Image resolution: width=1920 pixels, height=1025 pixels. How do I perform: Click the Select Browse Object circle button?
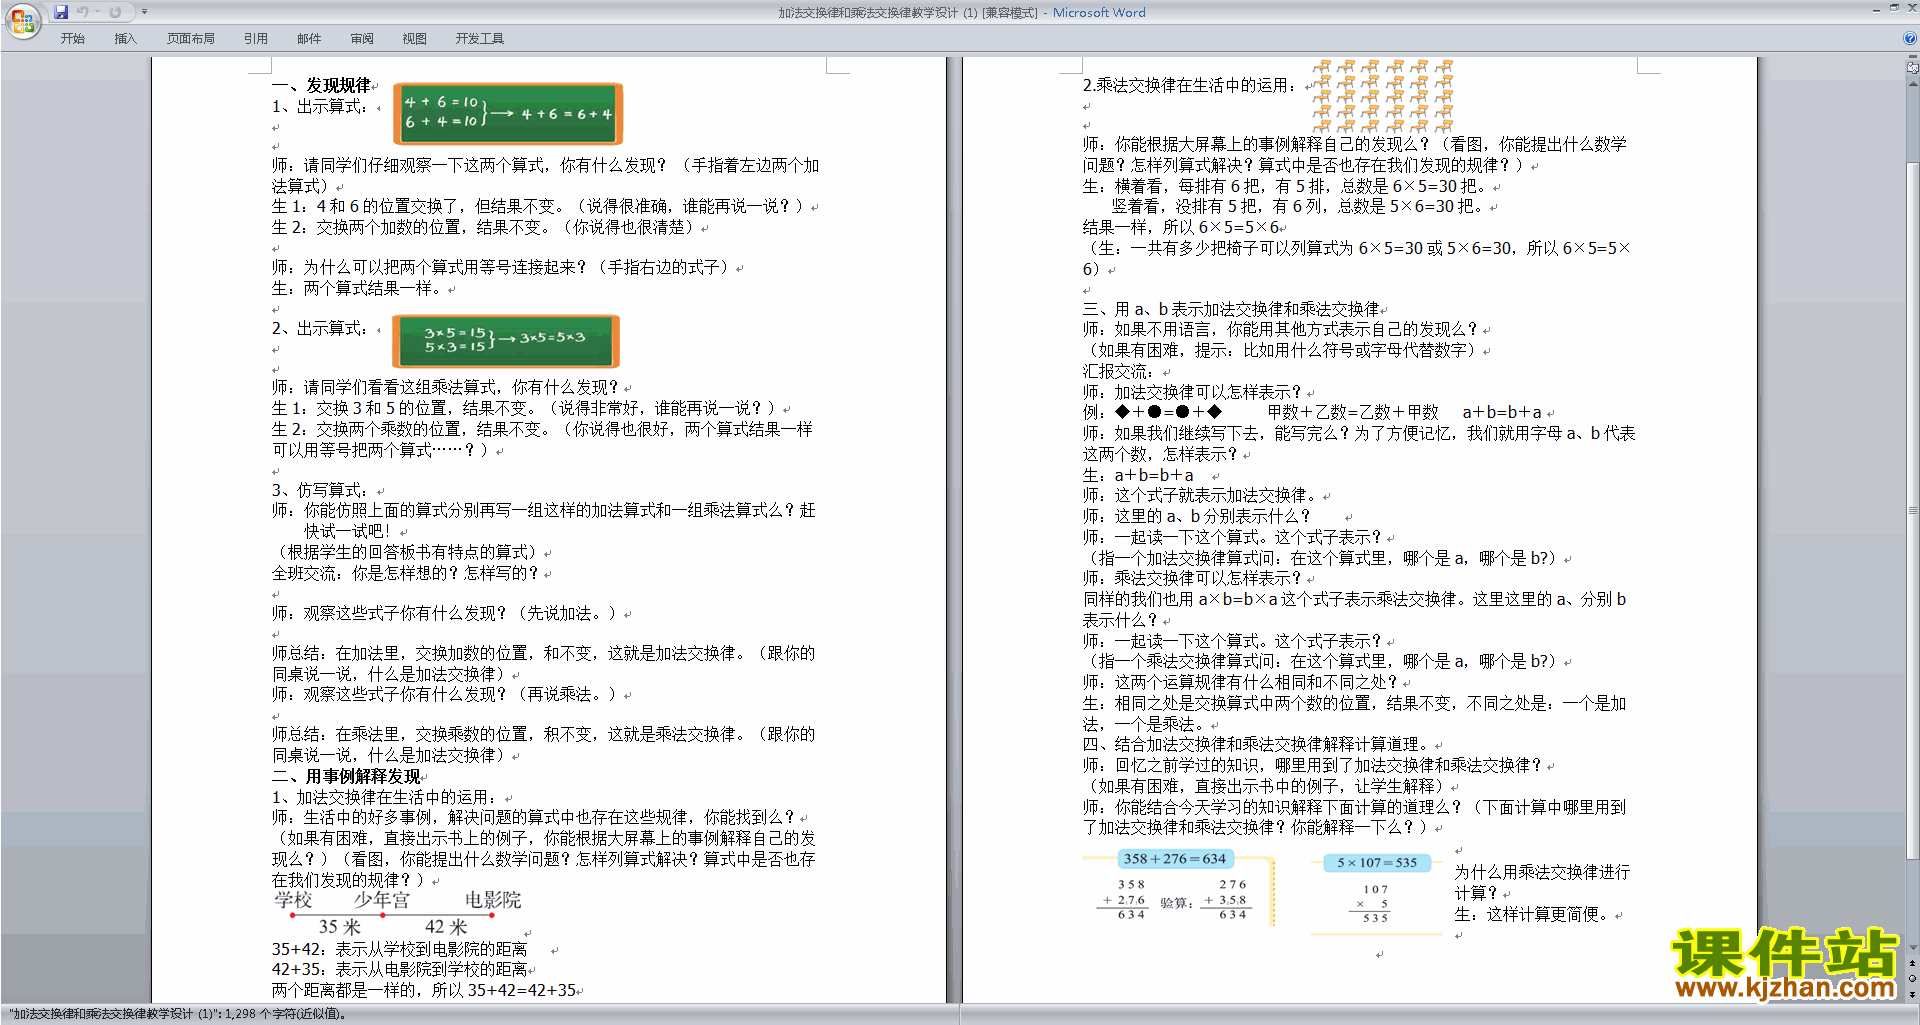pos(1913,979)
